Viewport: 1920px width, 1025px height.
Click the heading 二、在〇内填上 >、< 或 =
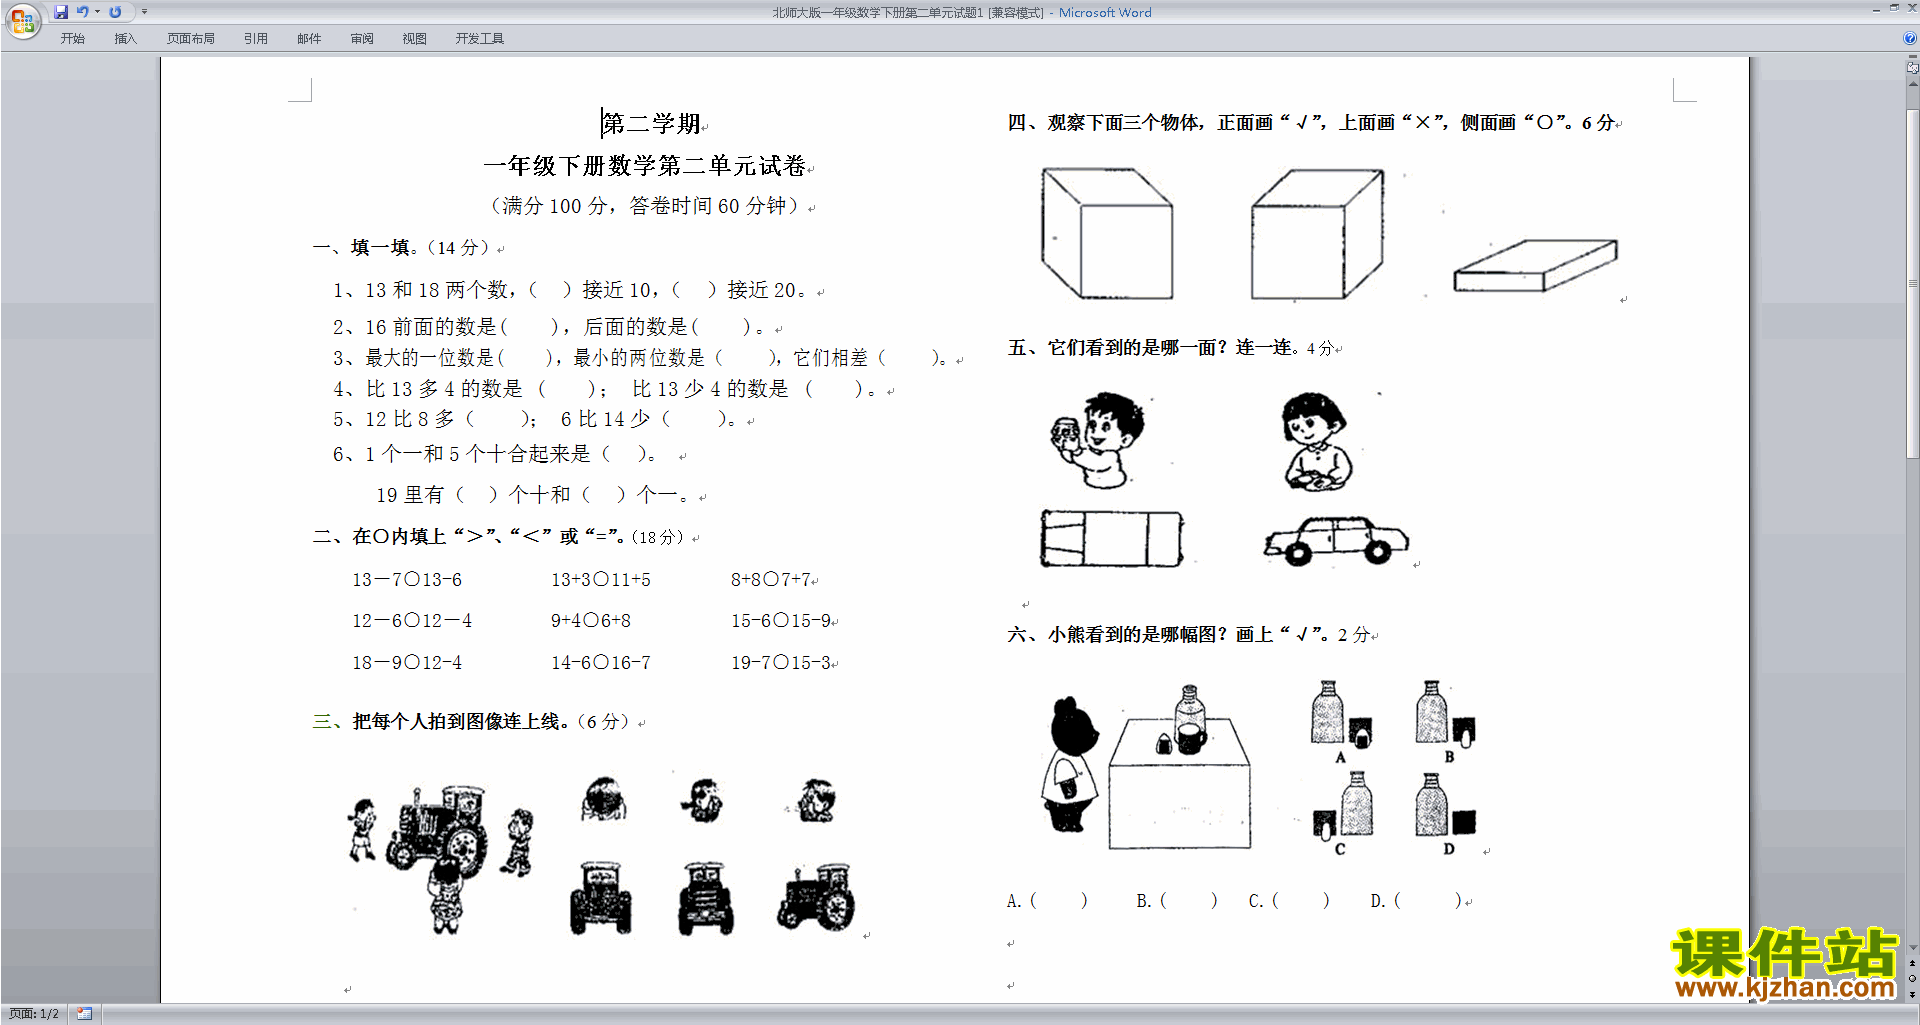point(499,537)
